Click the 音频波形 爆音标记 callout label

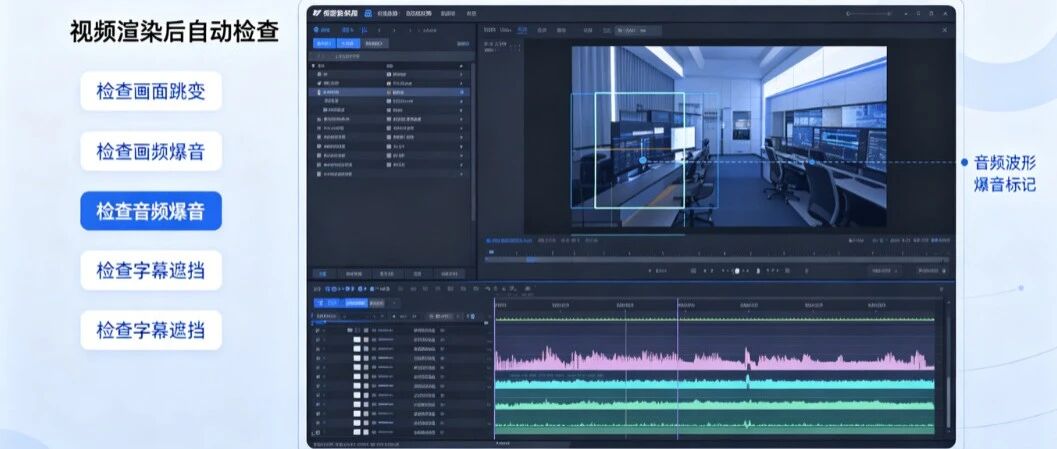click(x=1004, y=173)
